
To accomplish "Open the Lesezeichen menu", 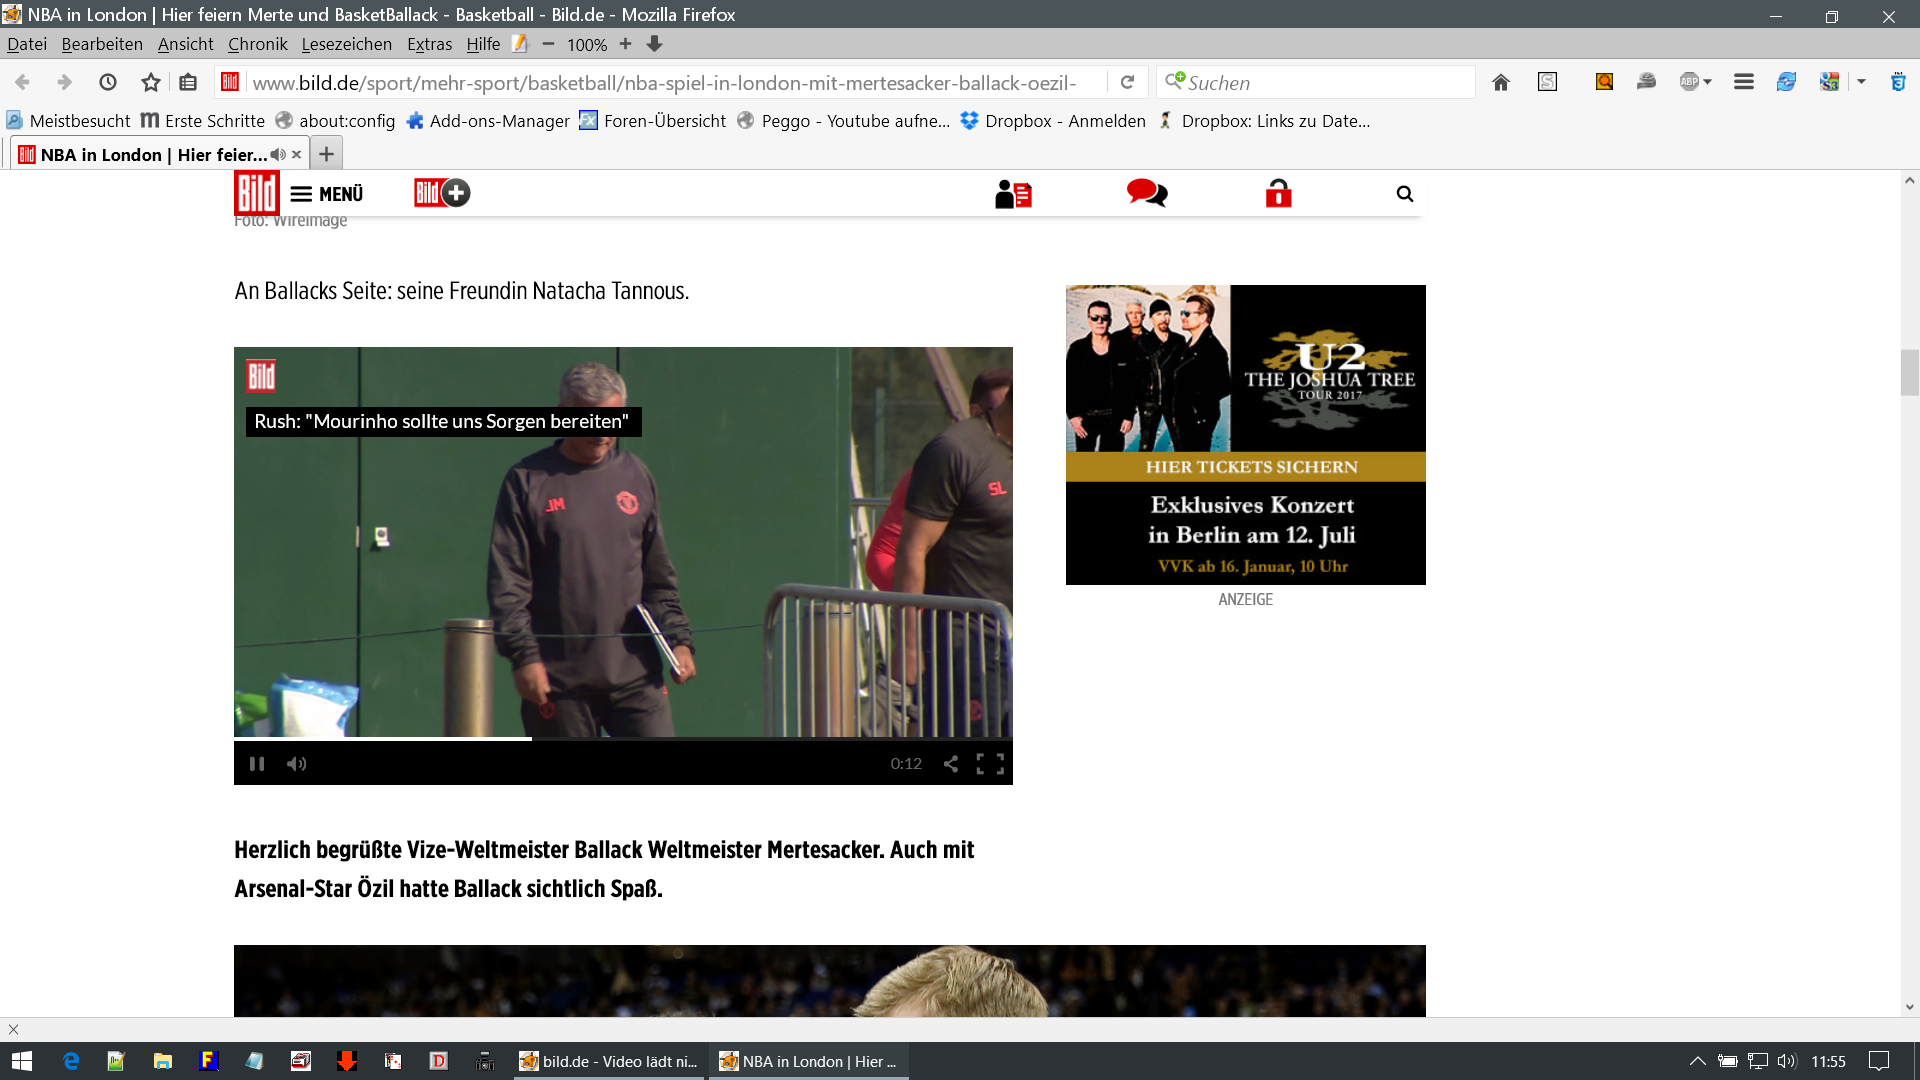I will pyautogui.click(x=346, y=44).
